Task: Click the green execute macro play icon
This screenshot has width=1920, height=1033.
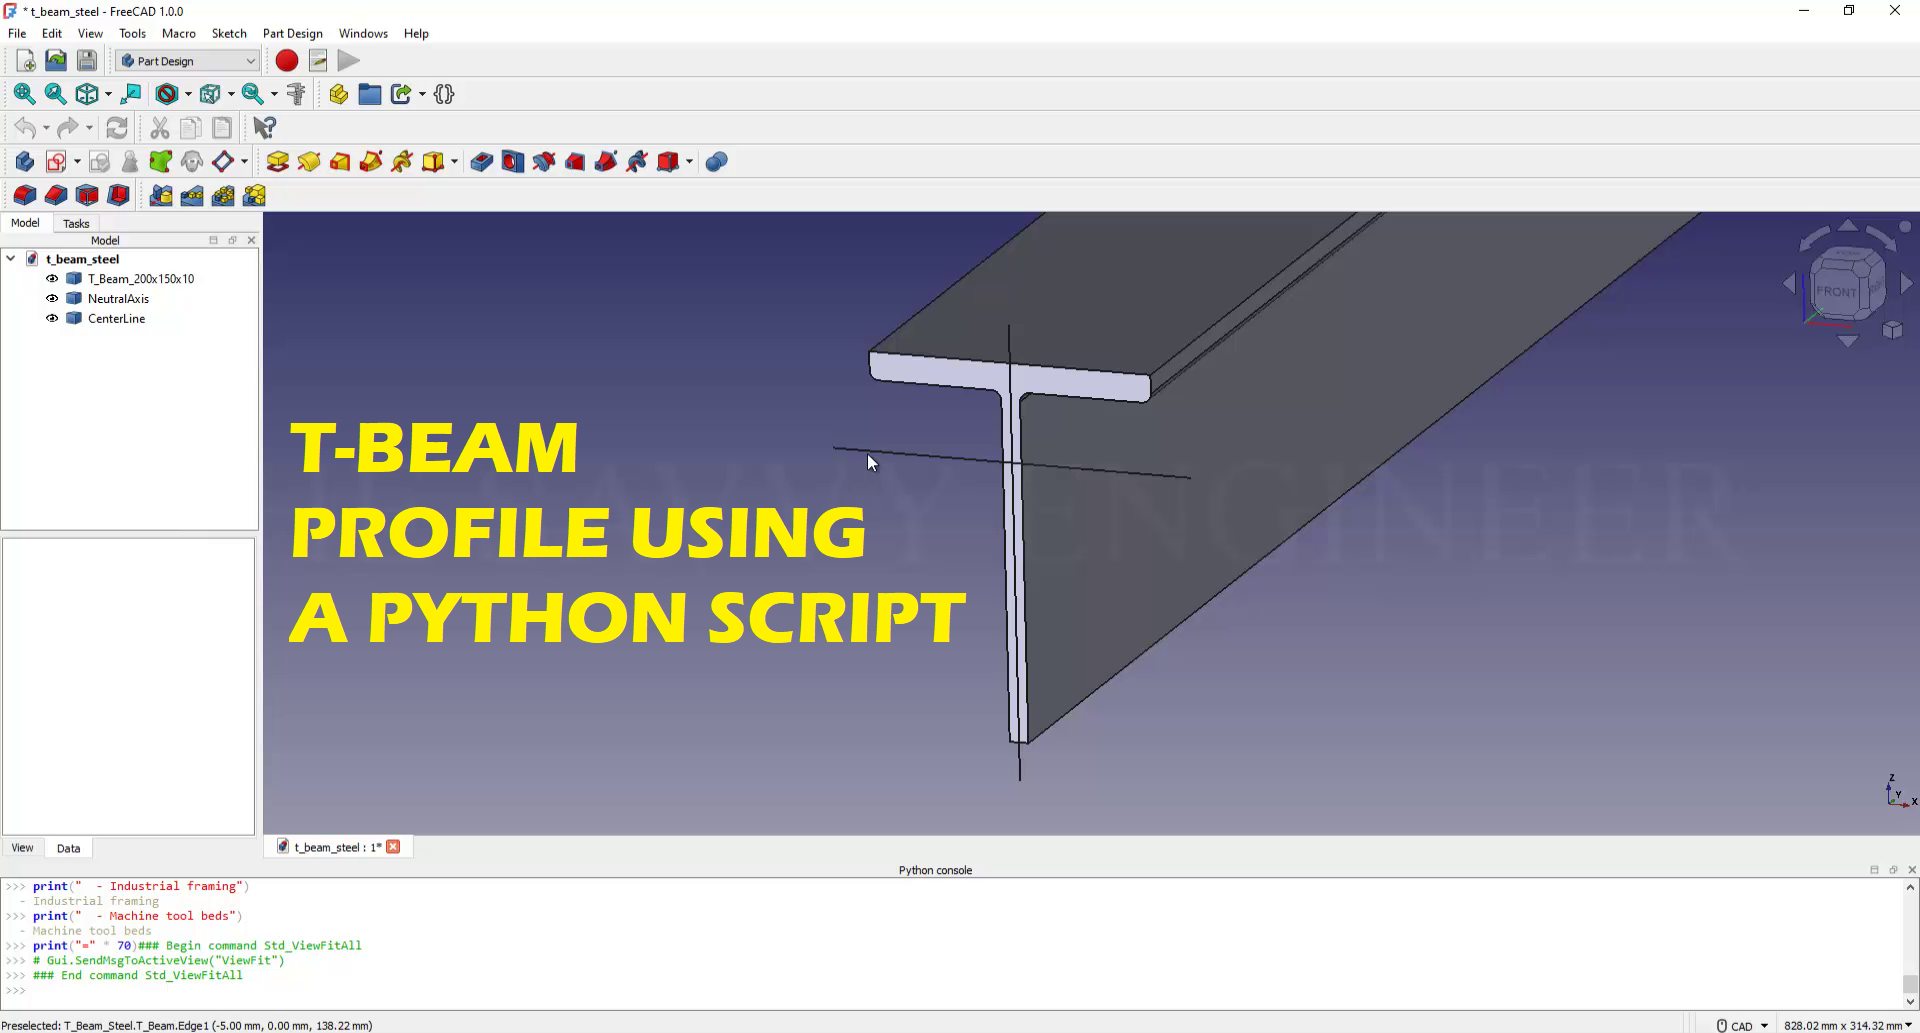Action: click(348, 61)
